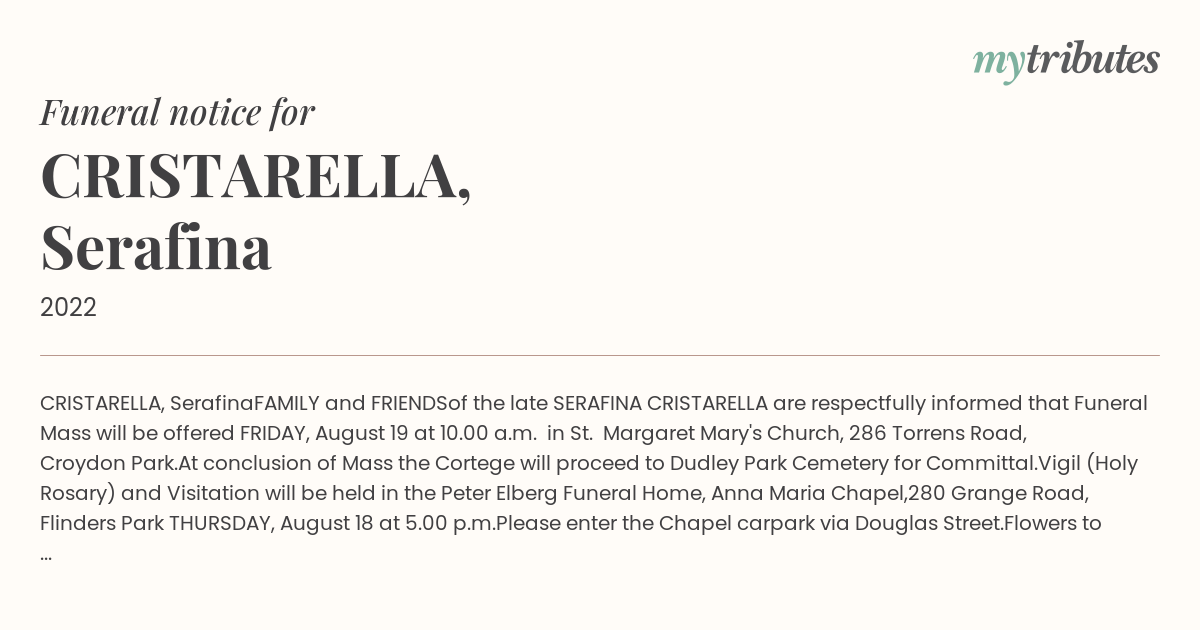Image resolution: width=1200 pixels, height=630 pixels.
Task: Click the 'FAMILY and FRIENDS' text
Action: [x=351, y=404]
